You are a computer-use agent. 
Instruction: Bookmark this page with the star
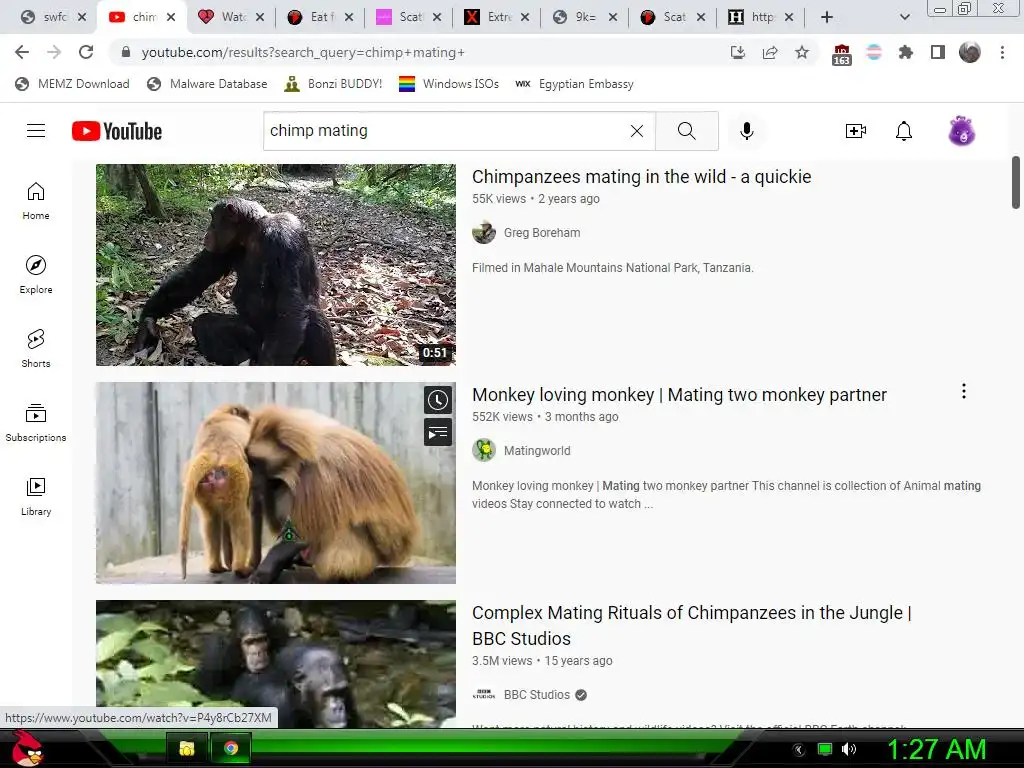pos(802,52)
